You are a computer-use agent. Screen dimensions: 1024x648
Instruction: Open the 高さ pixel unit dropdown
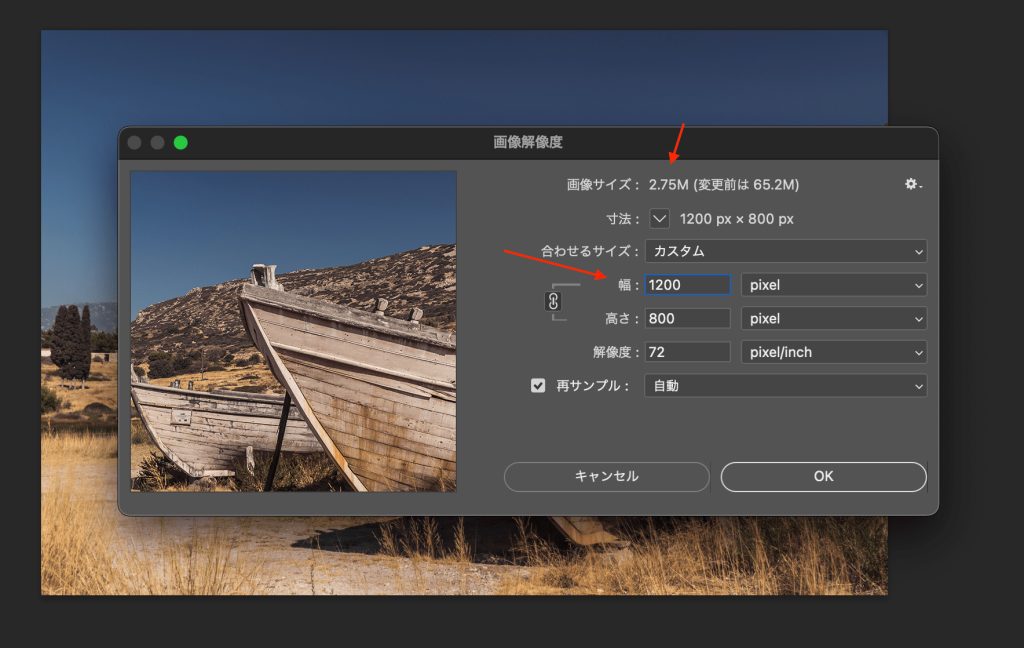click(834, 319)
